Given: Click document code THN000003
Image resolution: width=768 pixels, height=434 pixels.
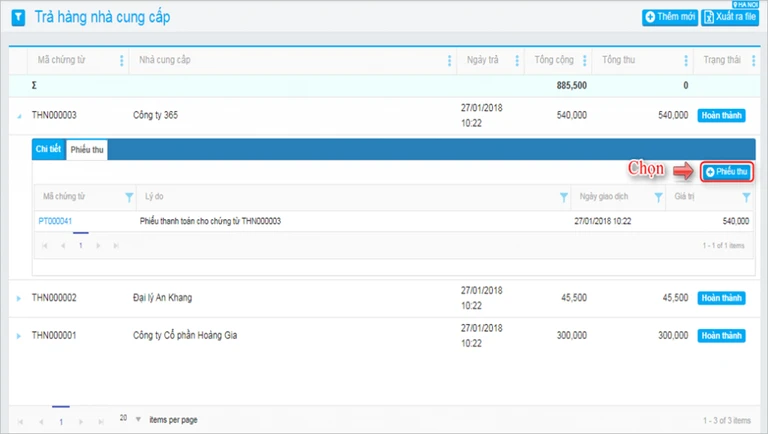Looking at the screenshot, I should tap(54, 115).
